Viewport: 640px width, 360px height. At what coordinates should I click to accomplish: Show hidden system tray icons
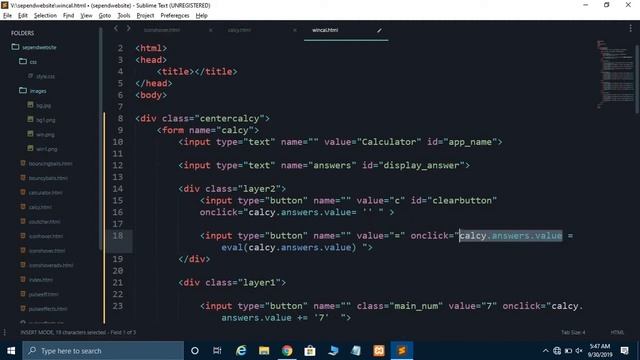coord(545,351)
